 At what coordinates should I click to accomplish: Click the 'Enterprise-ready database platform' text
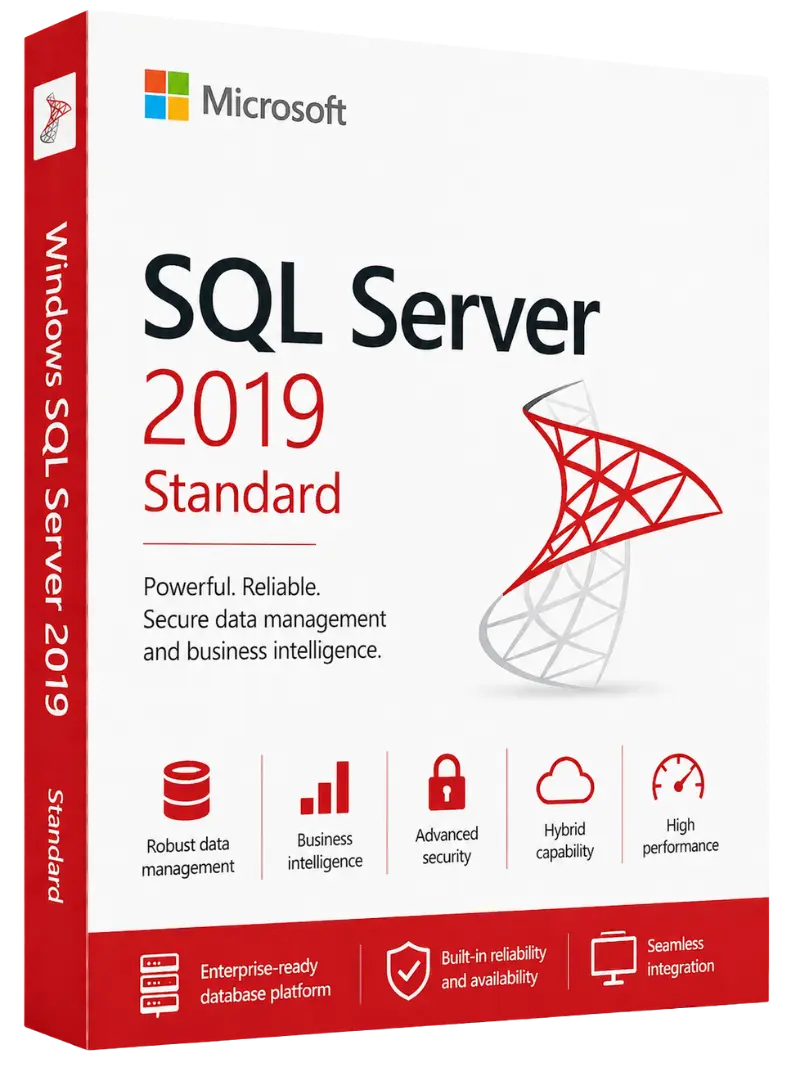click(x=265, y=982)
